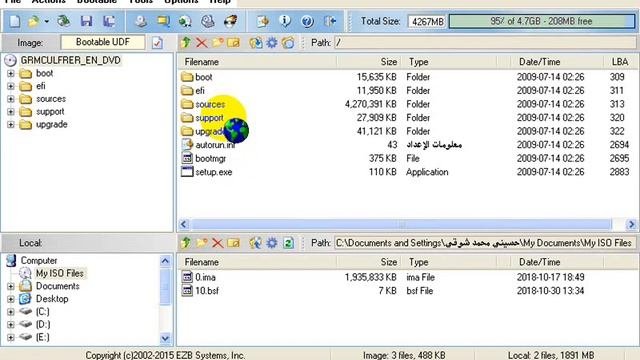Viewport: 640px width, 360px height.
Task: Expand the Desktop node in local tree
Action: click(x=11, y=299)
